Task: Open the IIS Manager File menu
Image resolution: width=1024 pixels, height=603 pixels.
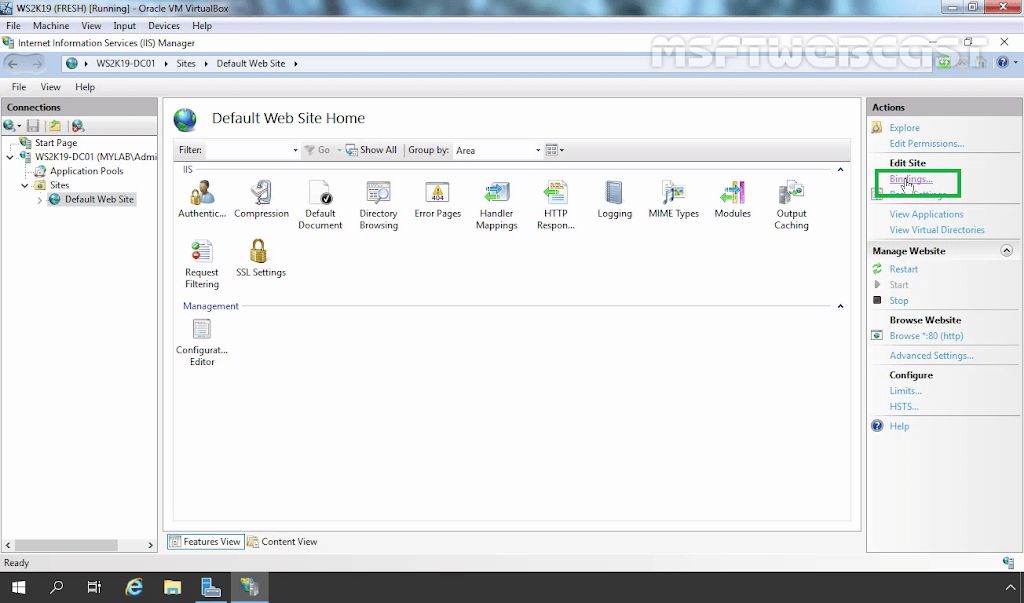Action: click(19, 87)
